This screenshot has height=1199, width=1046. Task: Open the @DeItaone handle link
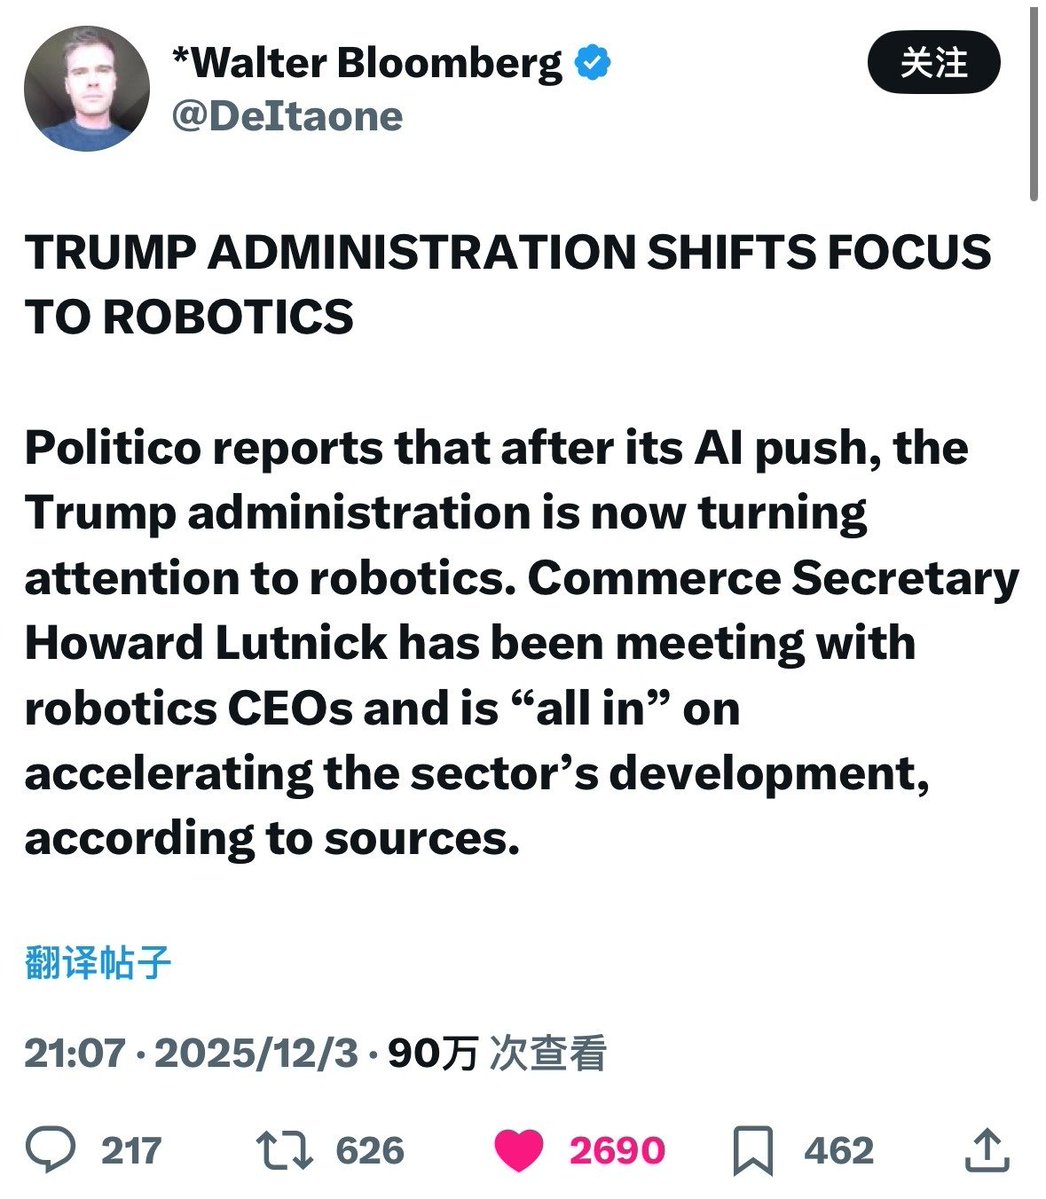click(x=287, y=116)
